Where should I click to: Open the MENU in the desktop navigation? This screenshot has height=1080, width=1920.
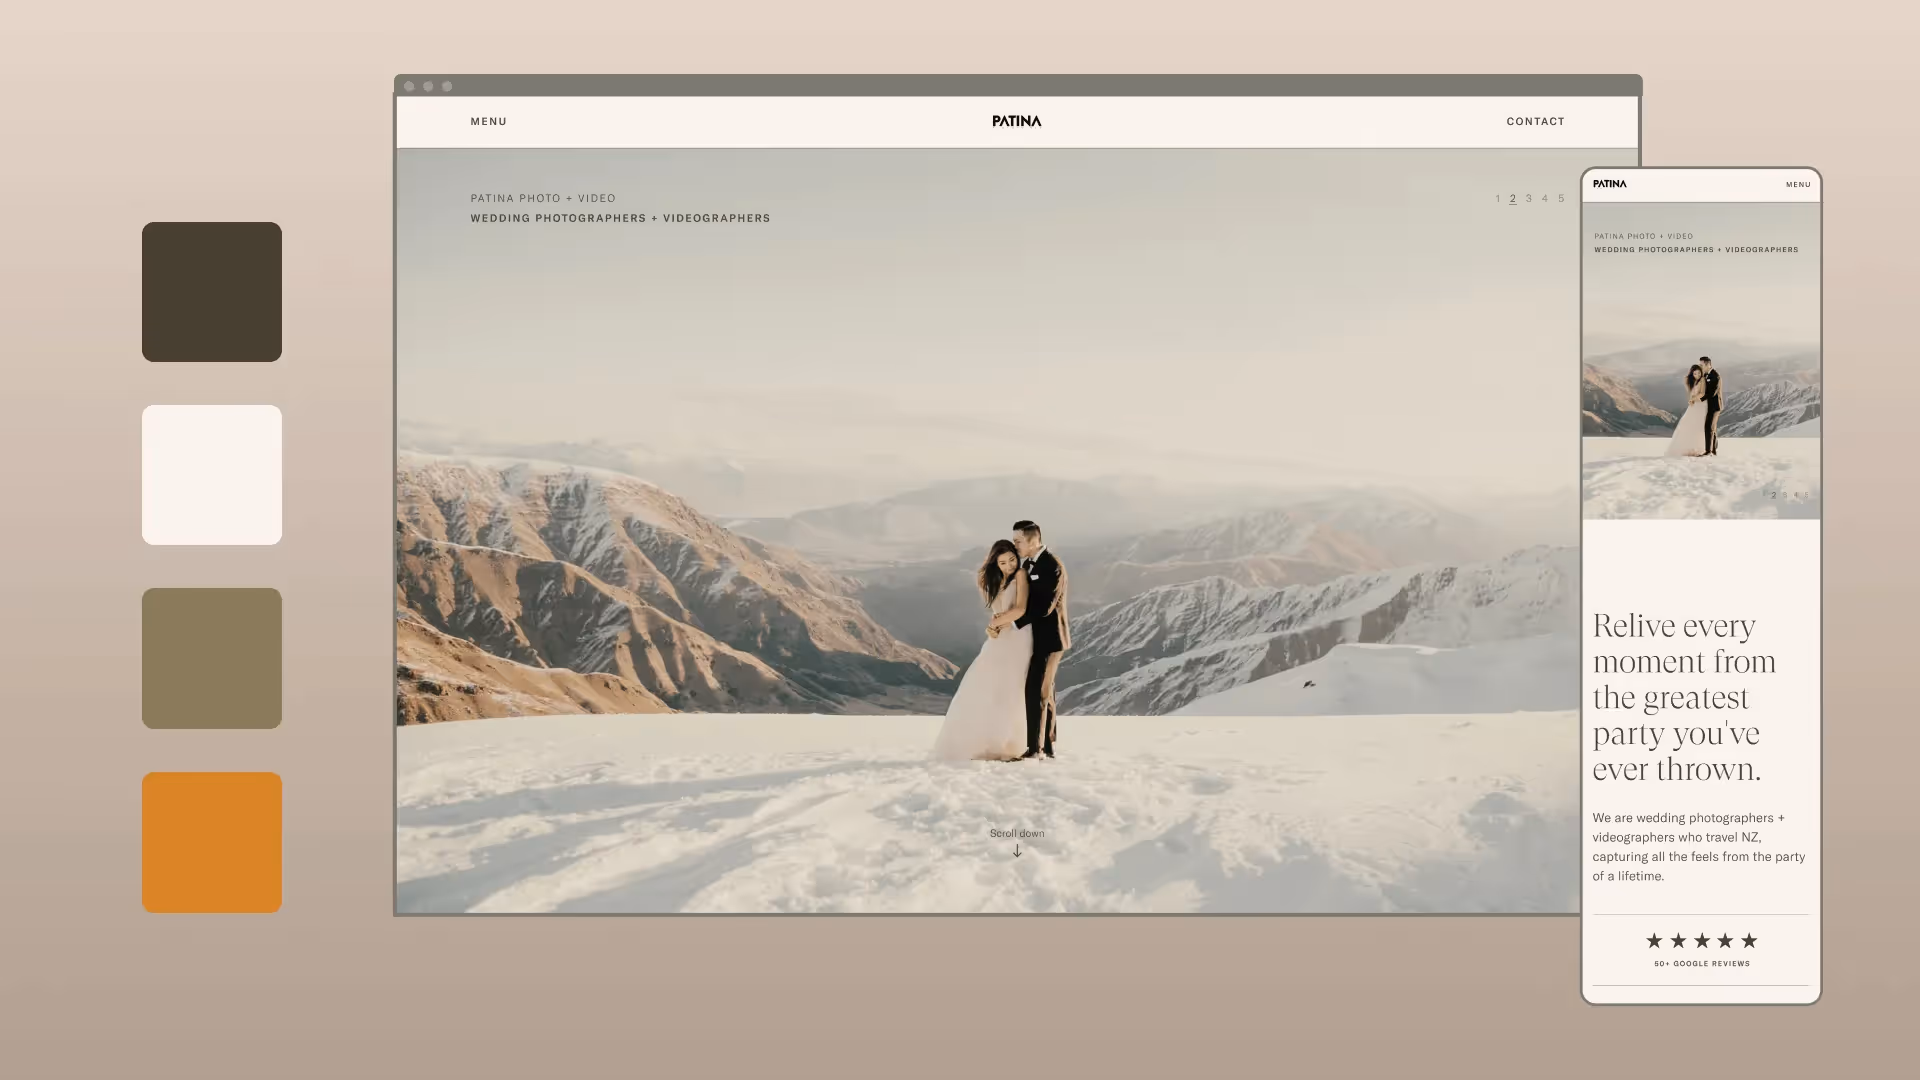[x=488, y=121]
